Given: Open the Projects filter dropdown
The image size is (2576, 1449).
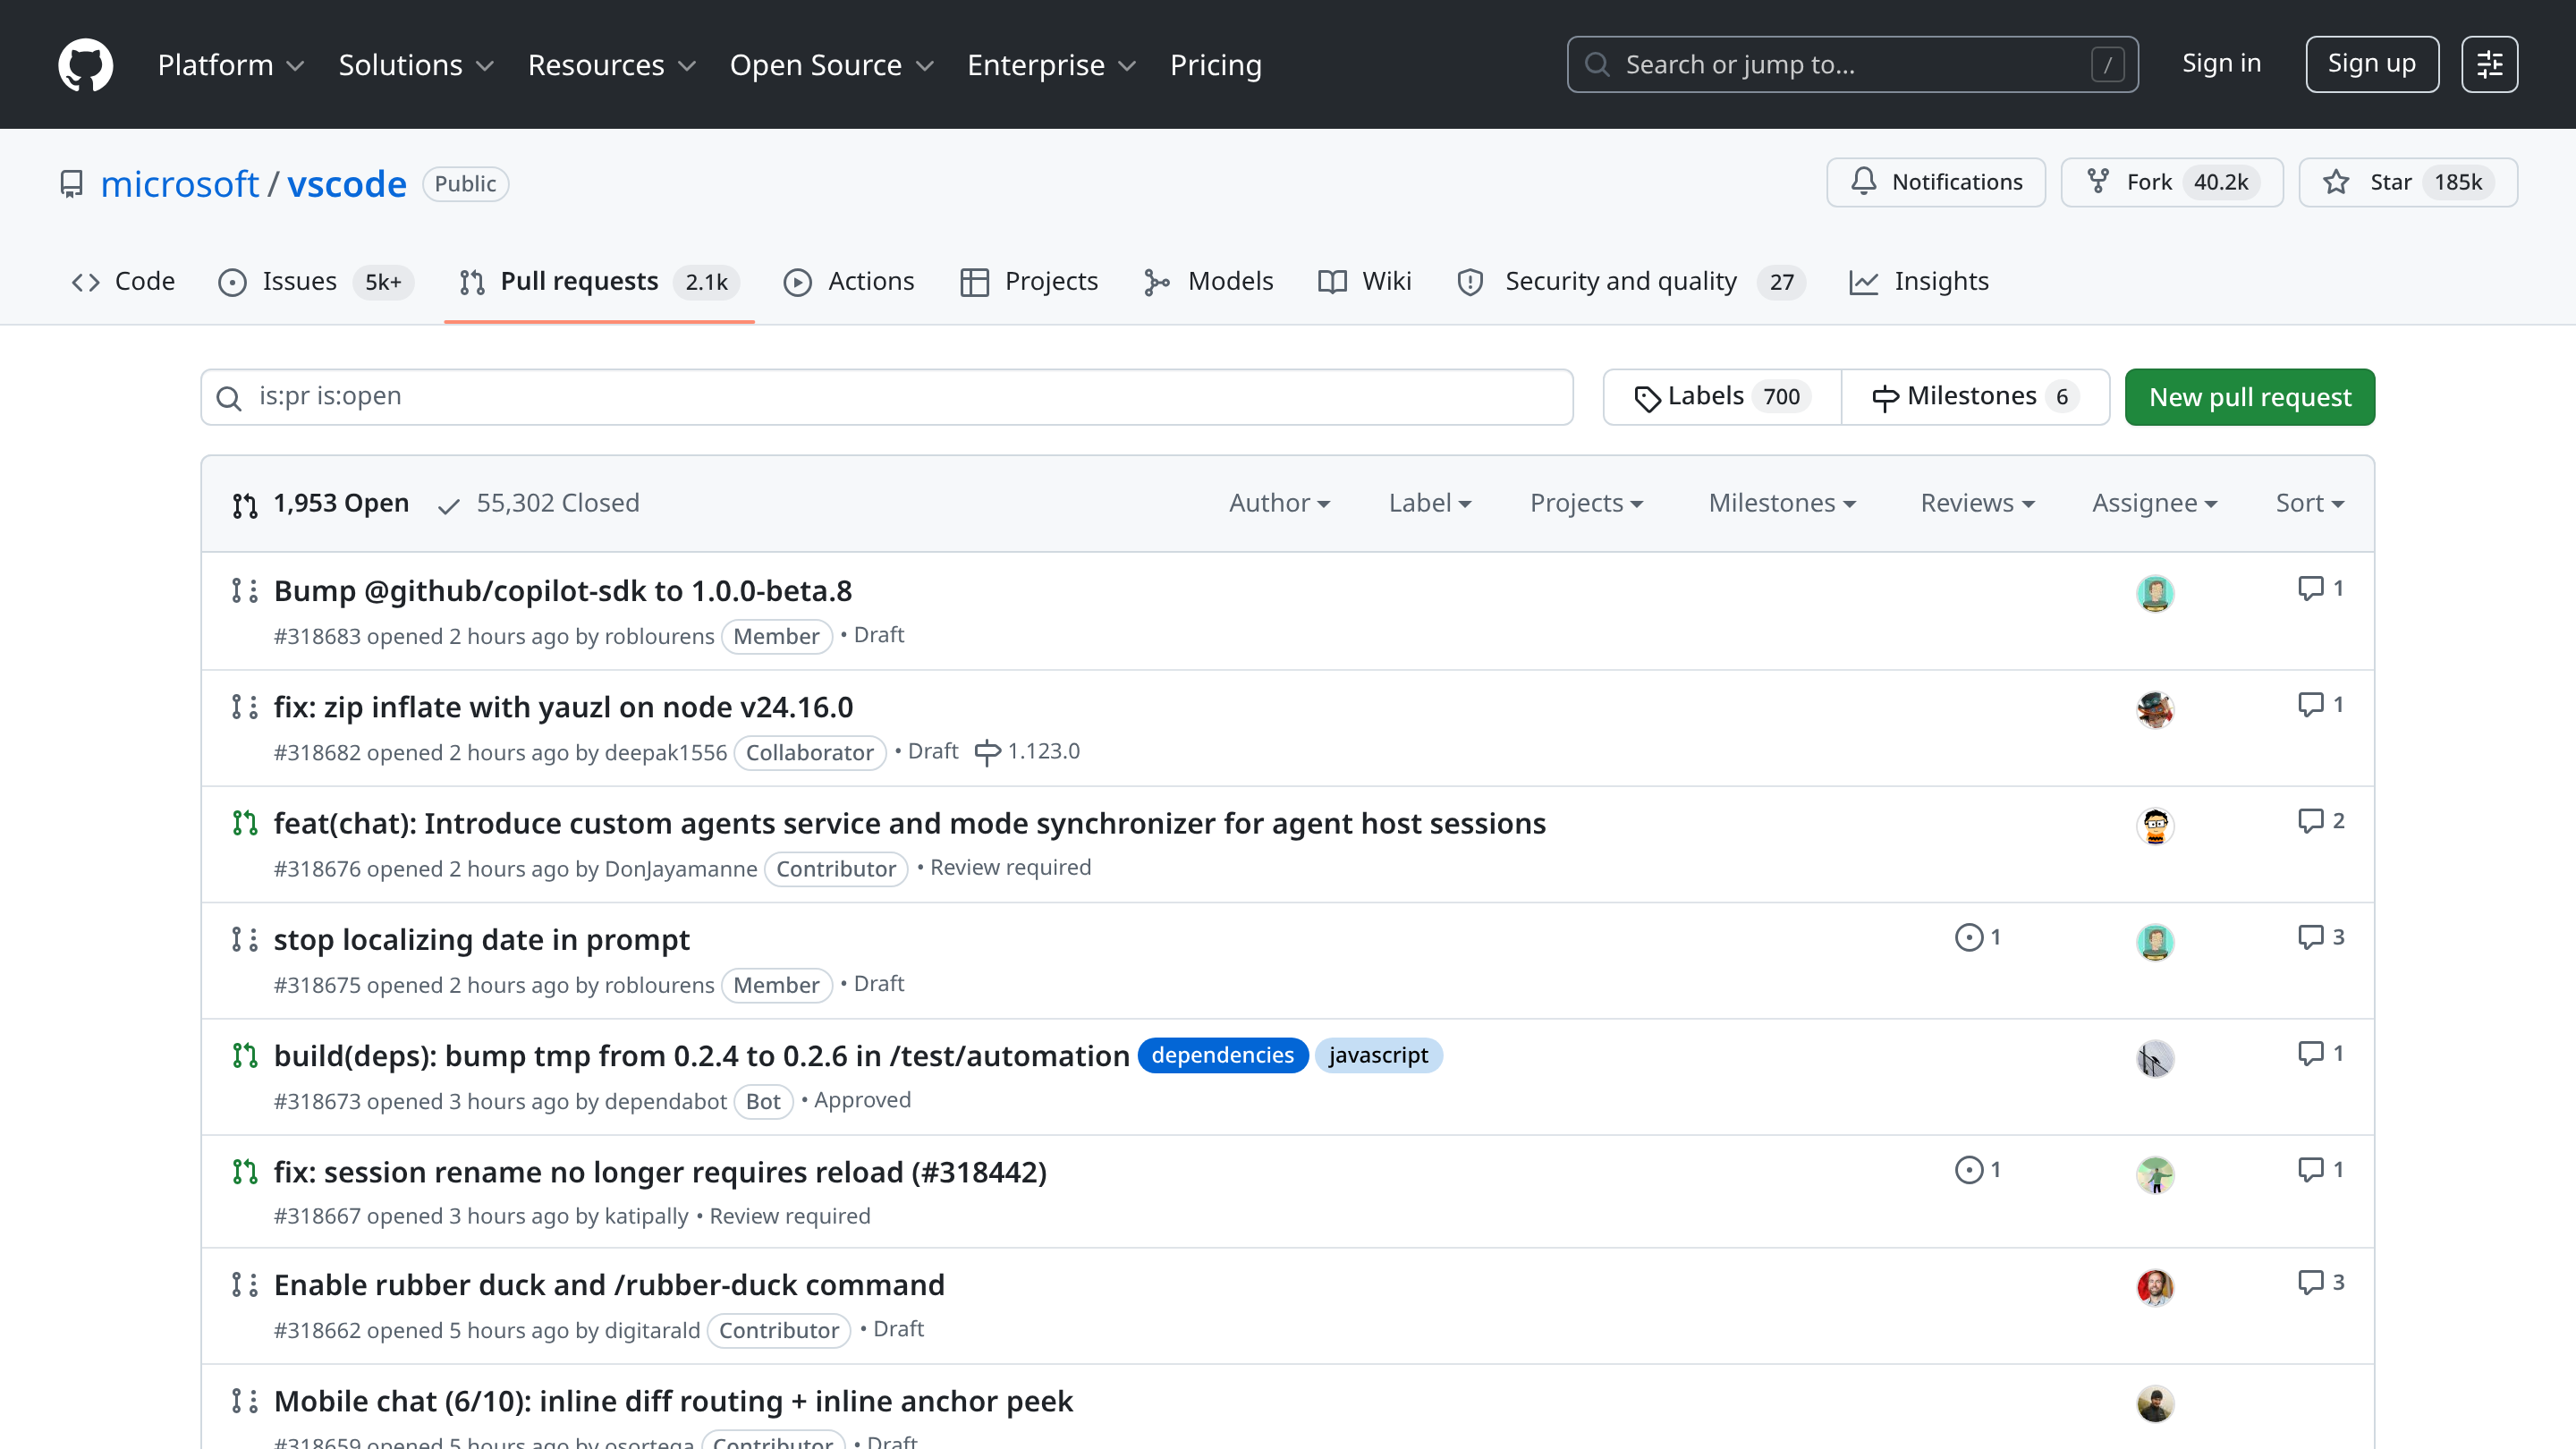Looking at the screenshot, I should 1586,503.
